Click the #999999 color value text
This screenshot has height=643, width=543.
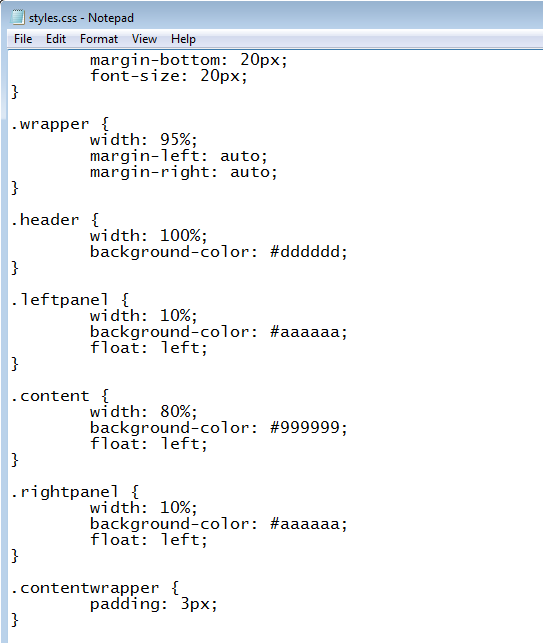click(308, 428)
